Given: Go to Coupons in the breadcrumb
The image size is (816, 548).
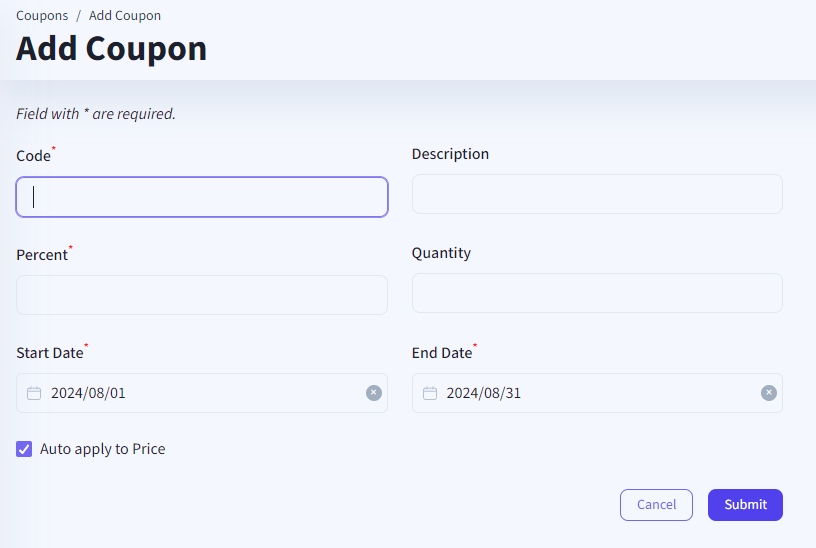Looking at the screenshot, I should click(42, 15).
